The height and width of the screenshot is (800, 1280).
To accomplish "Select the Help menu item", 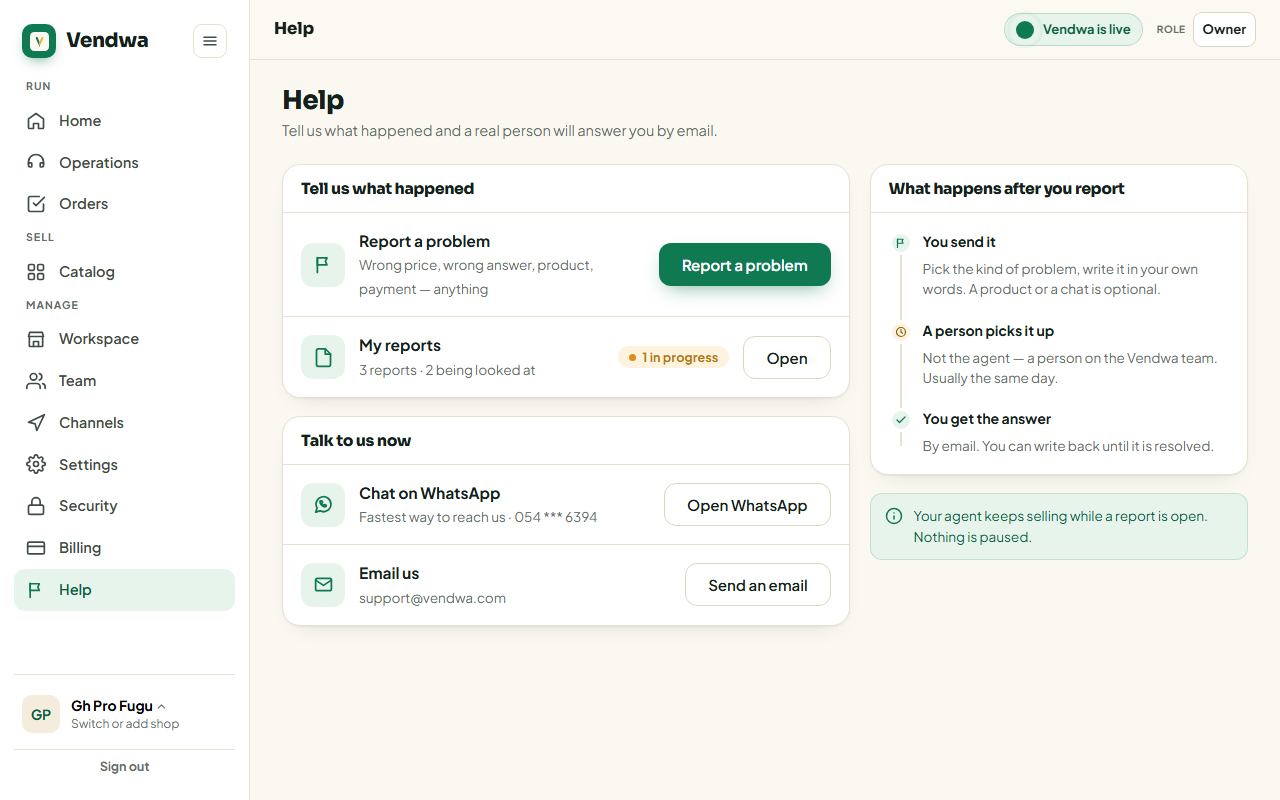I will (x=124, y=590).
